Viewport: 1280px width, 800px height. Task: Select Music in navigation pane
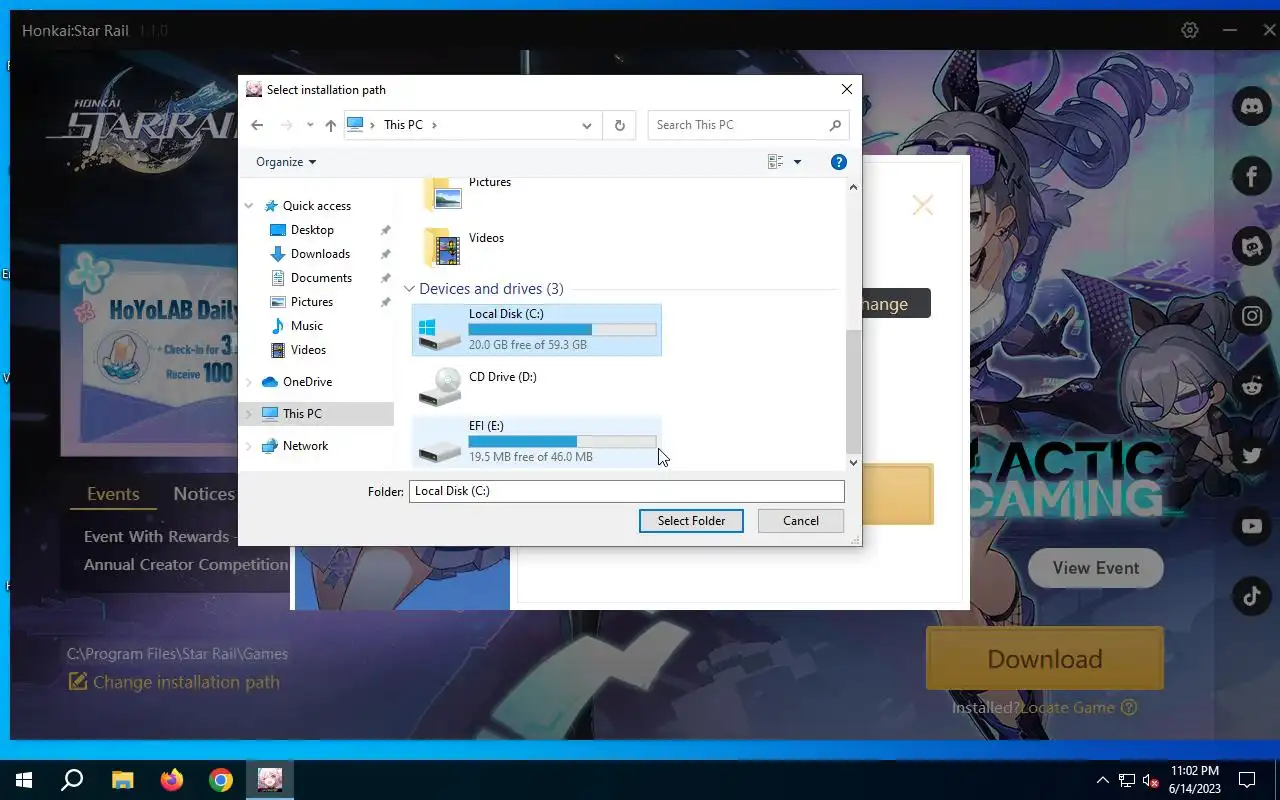click(306, 326)
